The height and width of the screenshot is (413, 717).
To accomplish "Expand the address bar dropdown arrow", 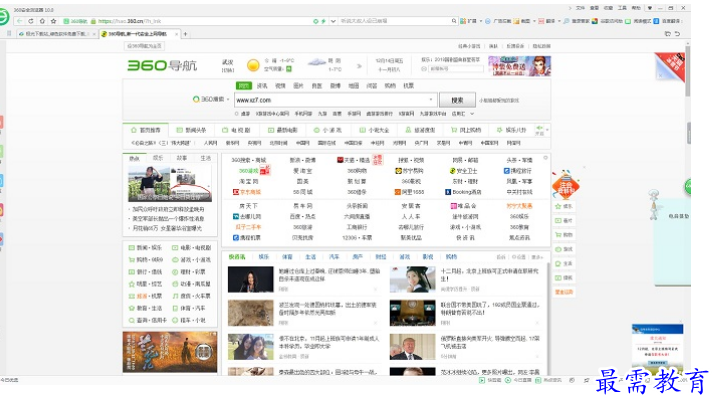I will coord(333,21).
